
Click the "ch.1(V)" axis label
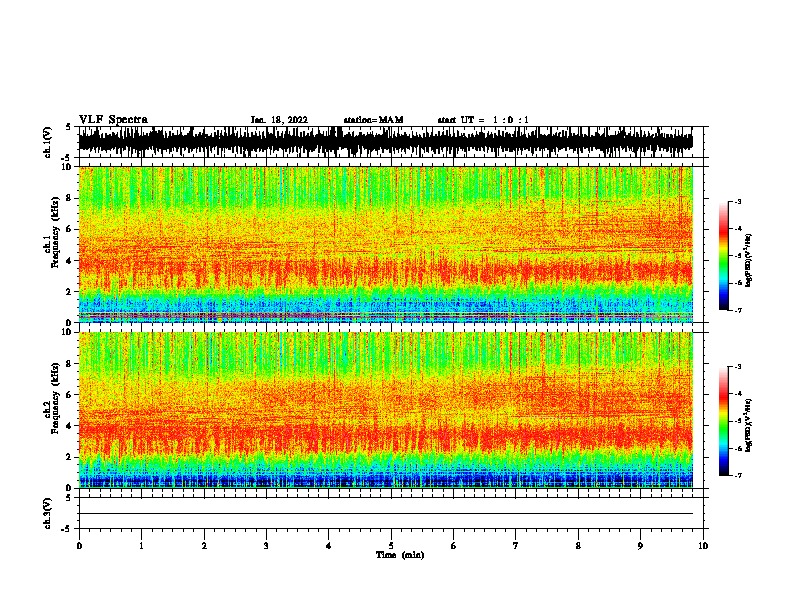(48, 142)
